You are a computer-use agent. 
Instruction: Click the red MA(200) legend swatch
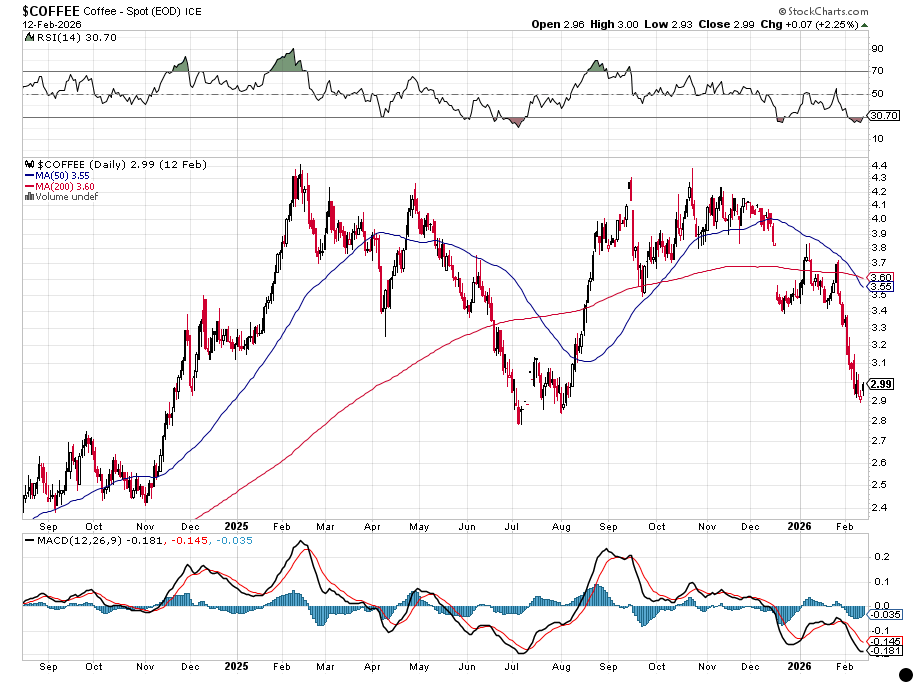pos(27,185)
